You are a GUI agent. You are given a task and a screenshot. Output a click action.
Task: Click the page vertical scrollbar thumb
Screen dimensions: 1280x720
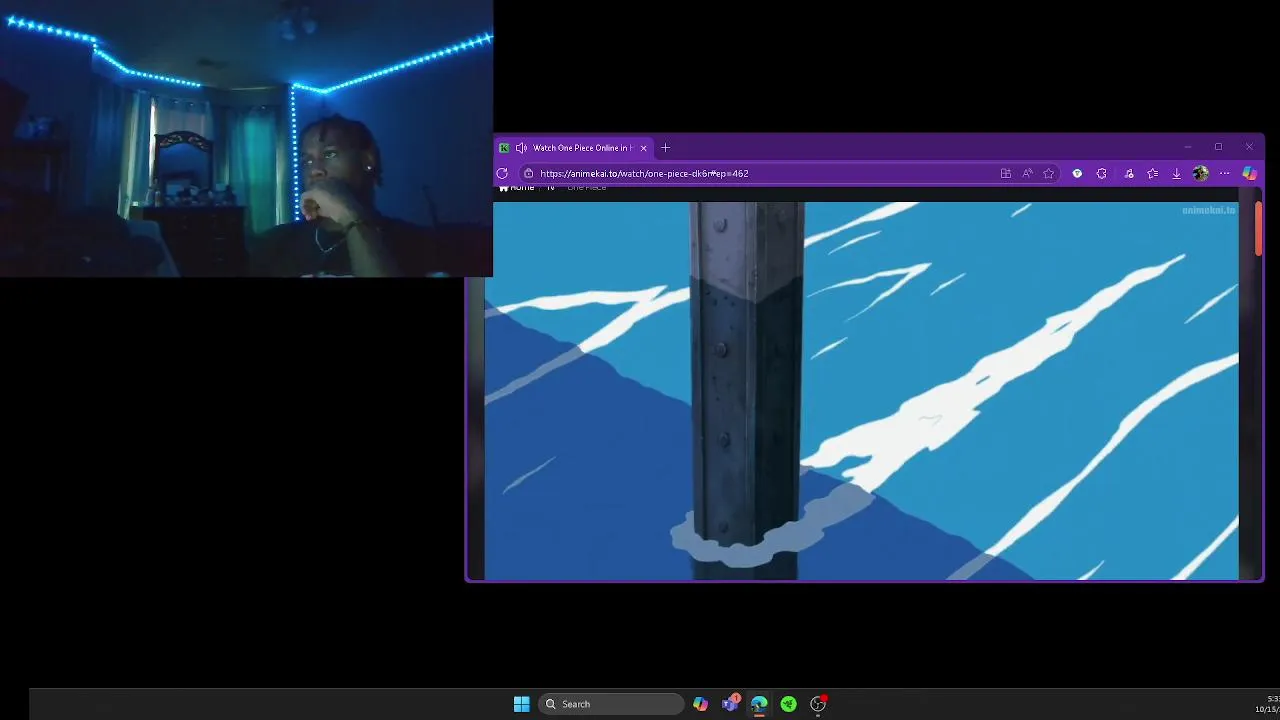[1258, 229]
